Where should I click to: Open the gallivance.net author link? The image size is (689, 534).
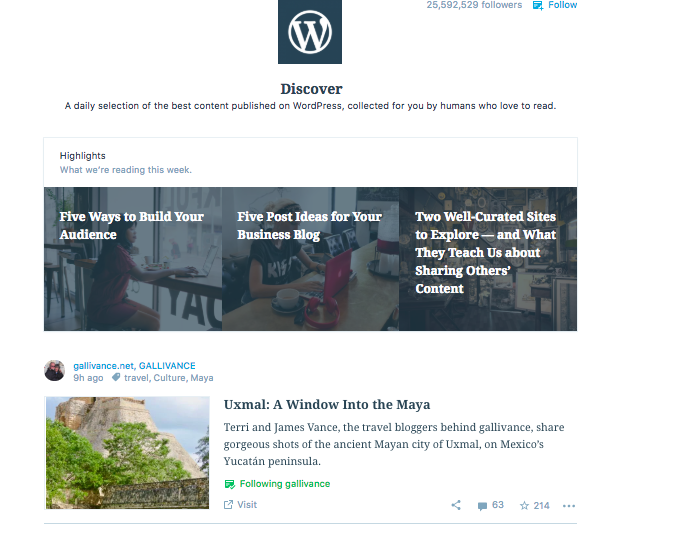[103, 366]
